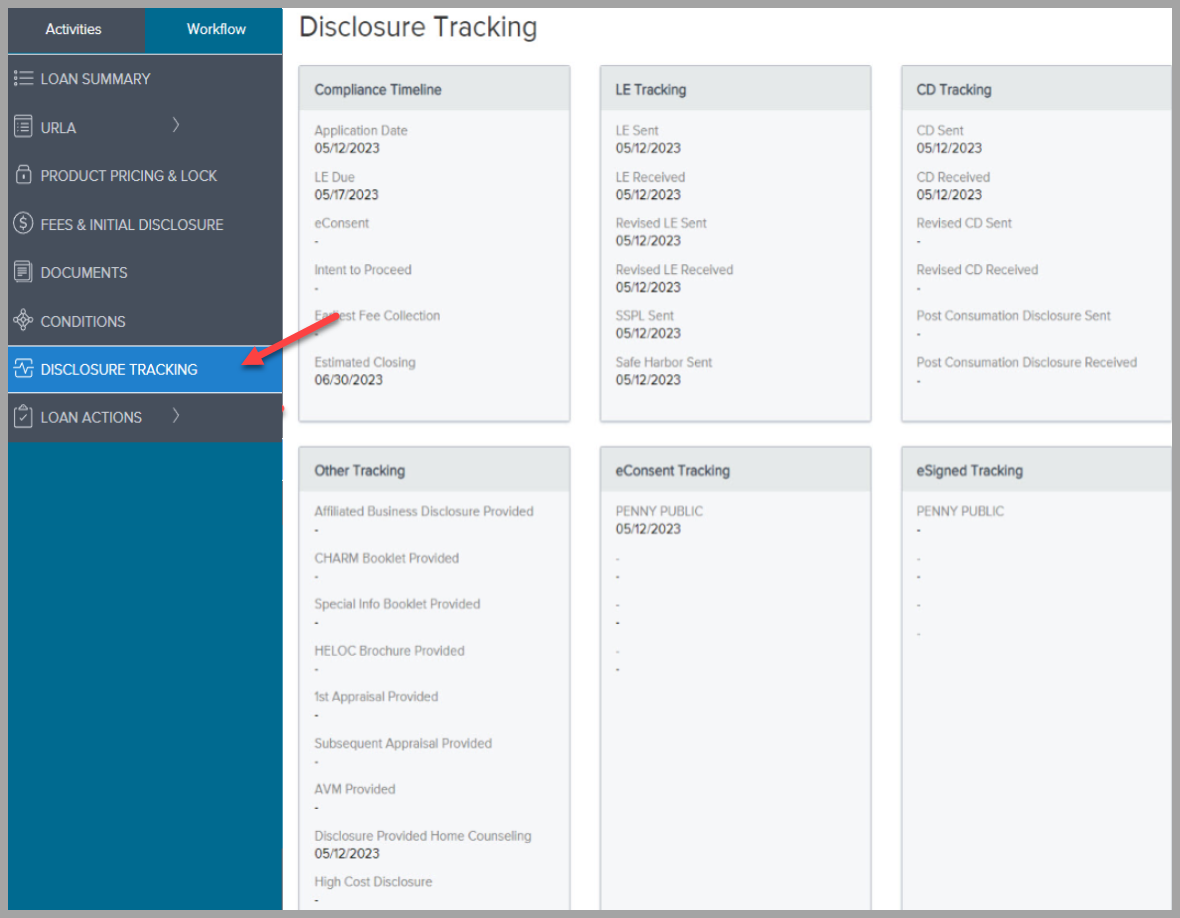Click PENNY PUBLIC in eConsent Tracking
This screenshot has width=1180, height=918.
(x=662, y=510)
